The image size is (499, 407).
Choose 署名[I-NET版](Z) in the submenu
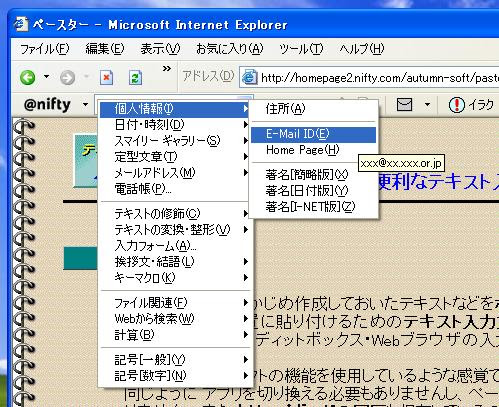[313, 207]
